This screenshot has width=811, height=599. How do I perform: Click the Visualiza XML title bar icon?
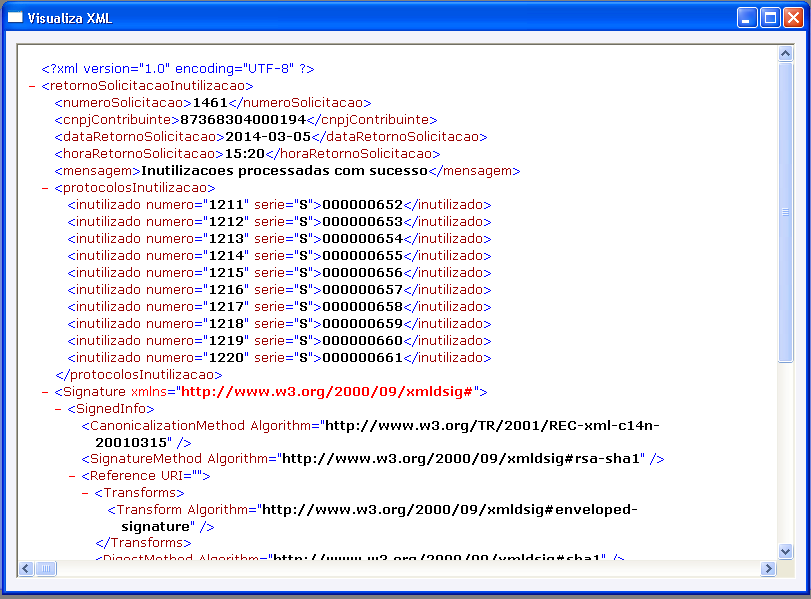coord(15,18)
